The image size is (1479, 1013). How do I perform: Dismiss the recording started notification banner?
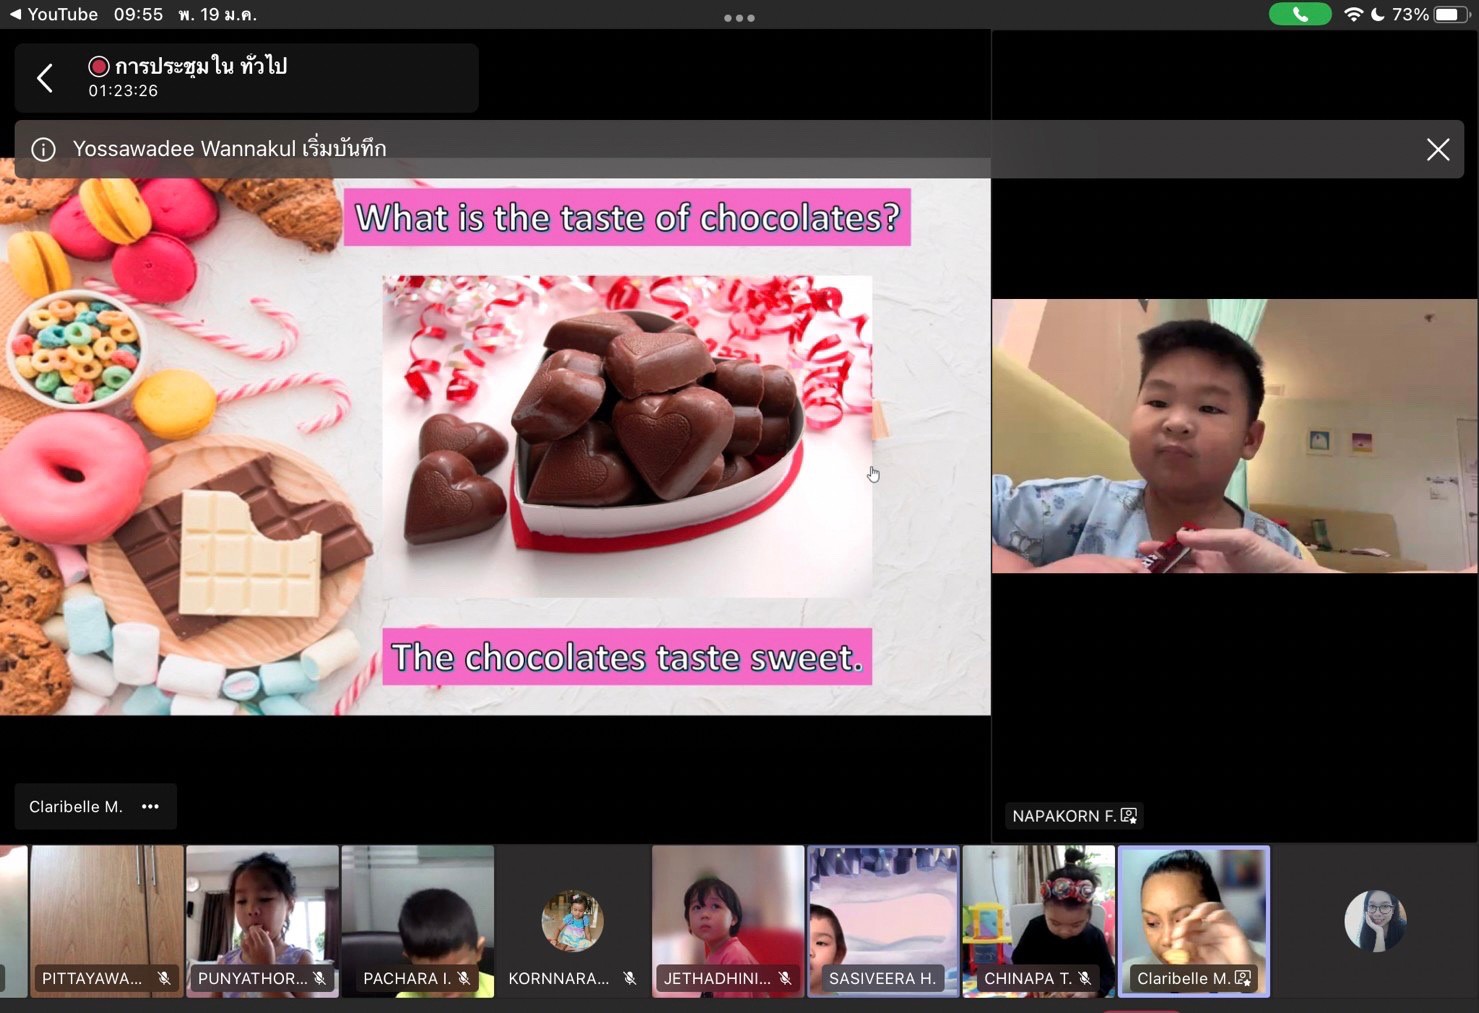pos(1437,149)
